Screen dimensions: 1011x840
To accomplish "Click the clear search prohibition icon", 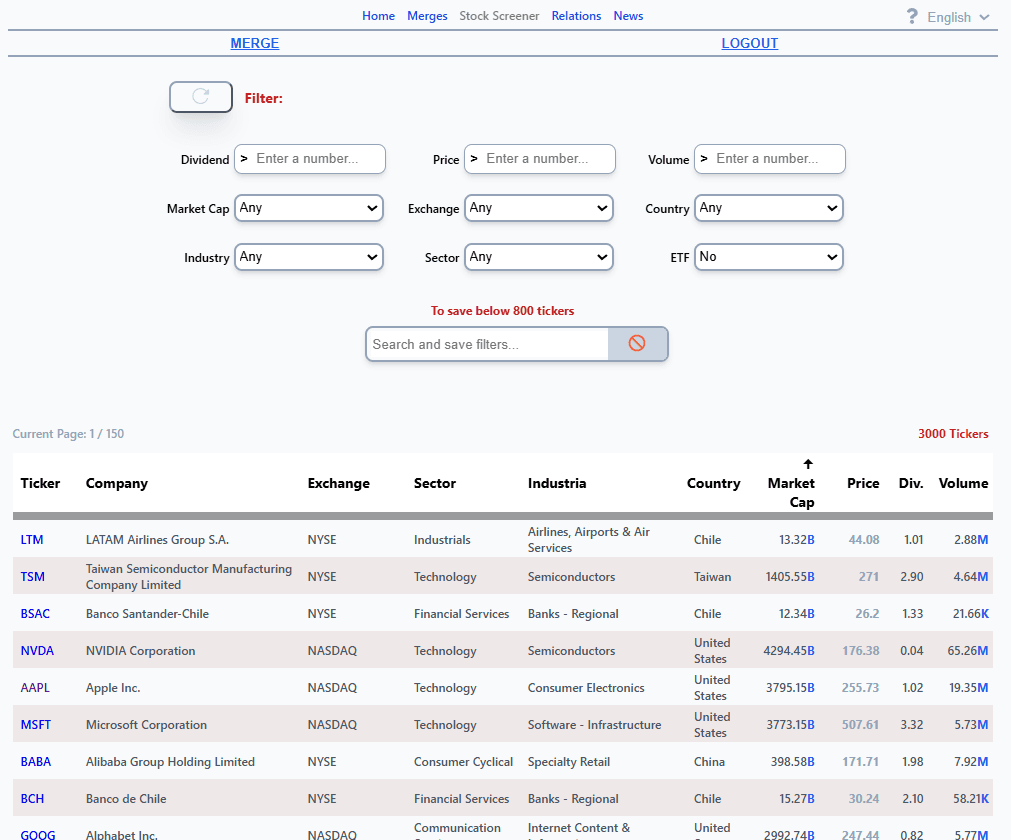I will point(637,344).
